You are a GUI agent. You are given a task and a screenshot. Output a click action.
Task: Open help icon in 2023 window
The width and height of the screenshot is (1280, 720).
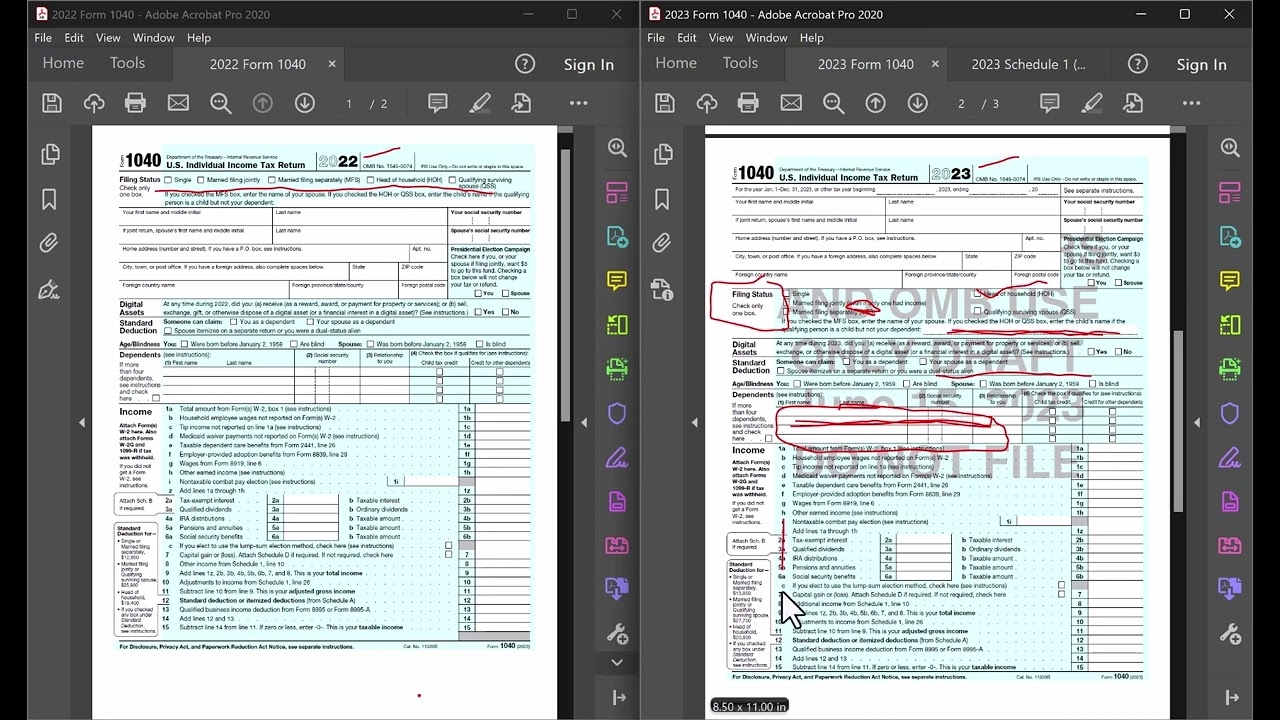1137,64
